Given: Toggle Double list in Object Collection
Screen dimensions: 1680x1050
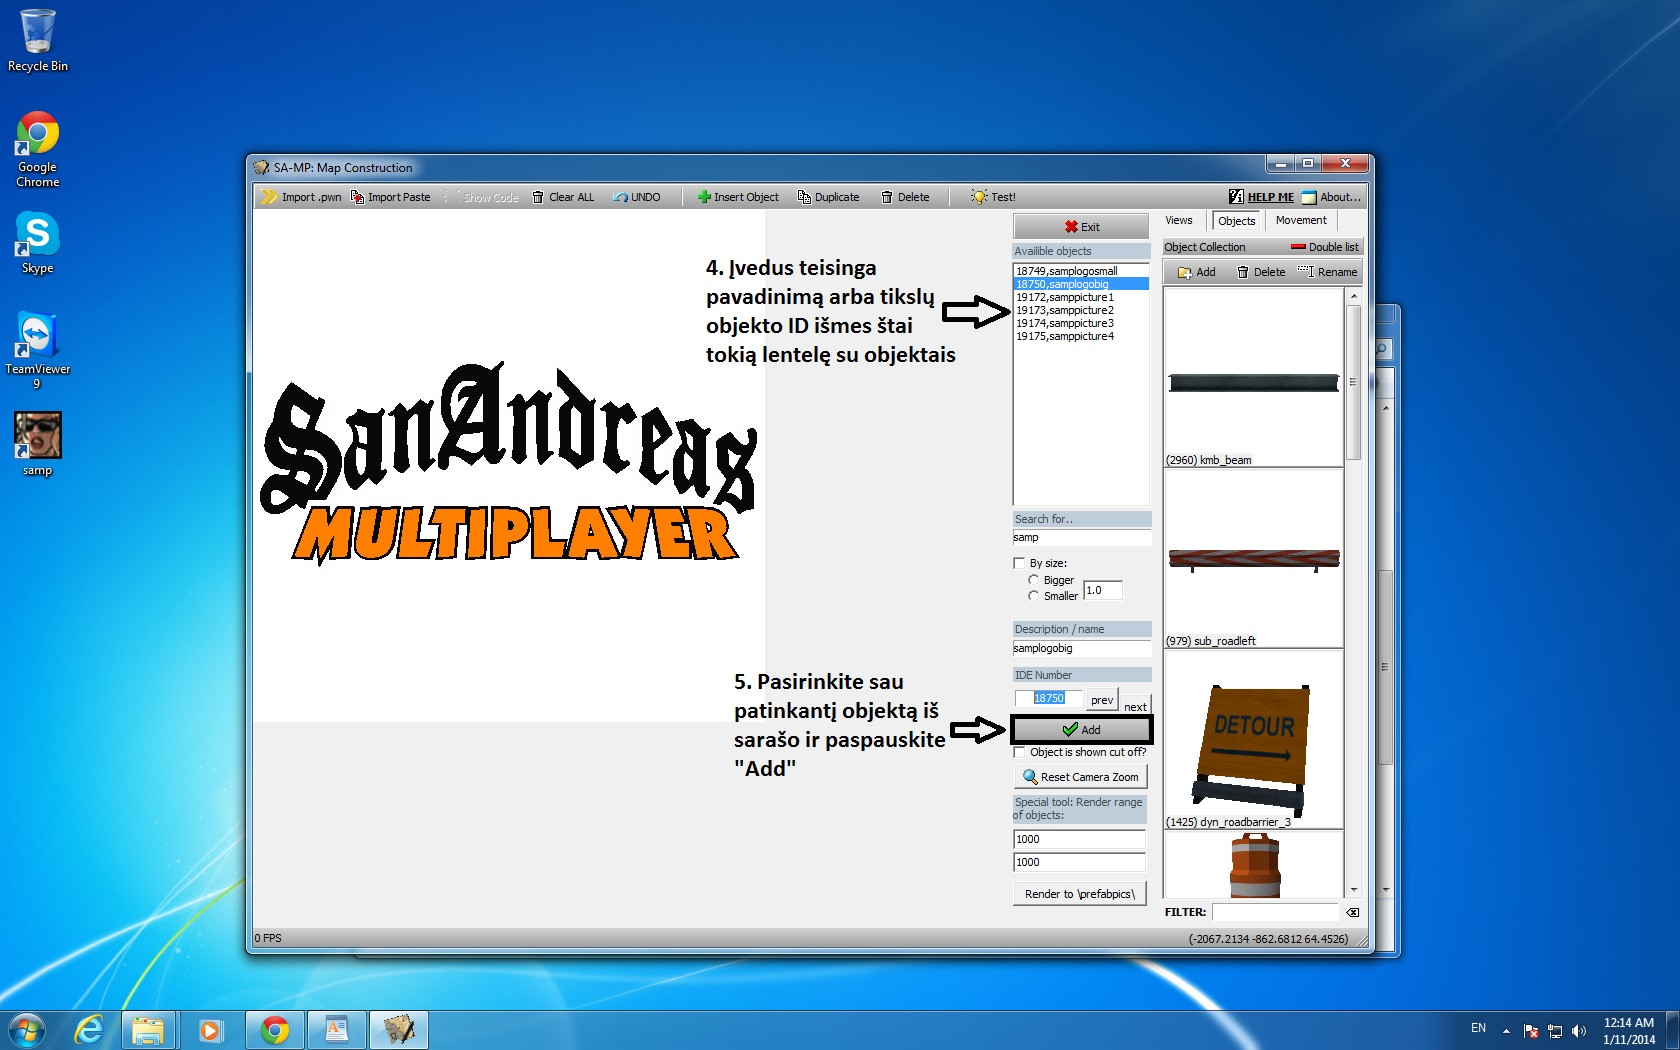Looking at the screenshot, I should tap(1324, 247).
